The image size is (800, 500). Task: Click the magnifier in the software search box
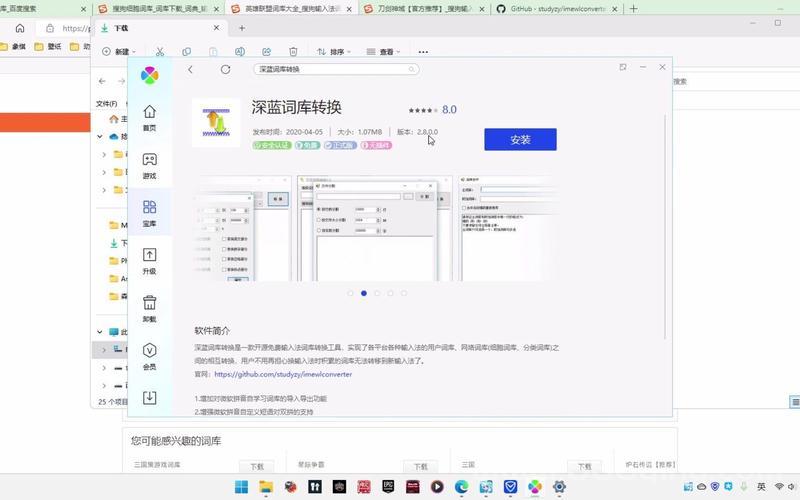411,69
